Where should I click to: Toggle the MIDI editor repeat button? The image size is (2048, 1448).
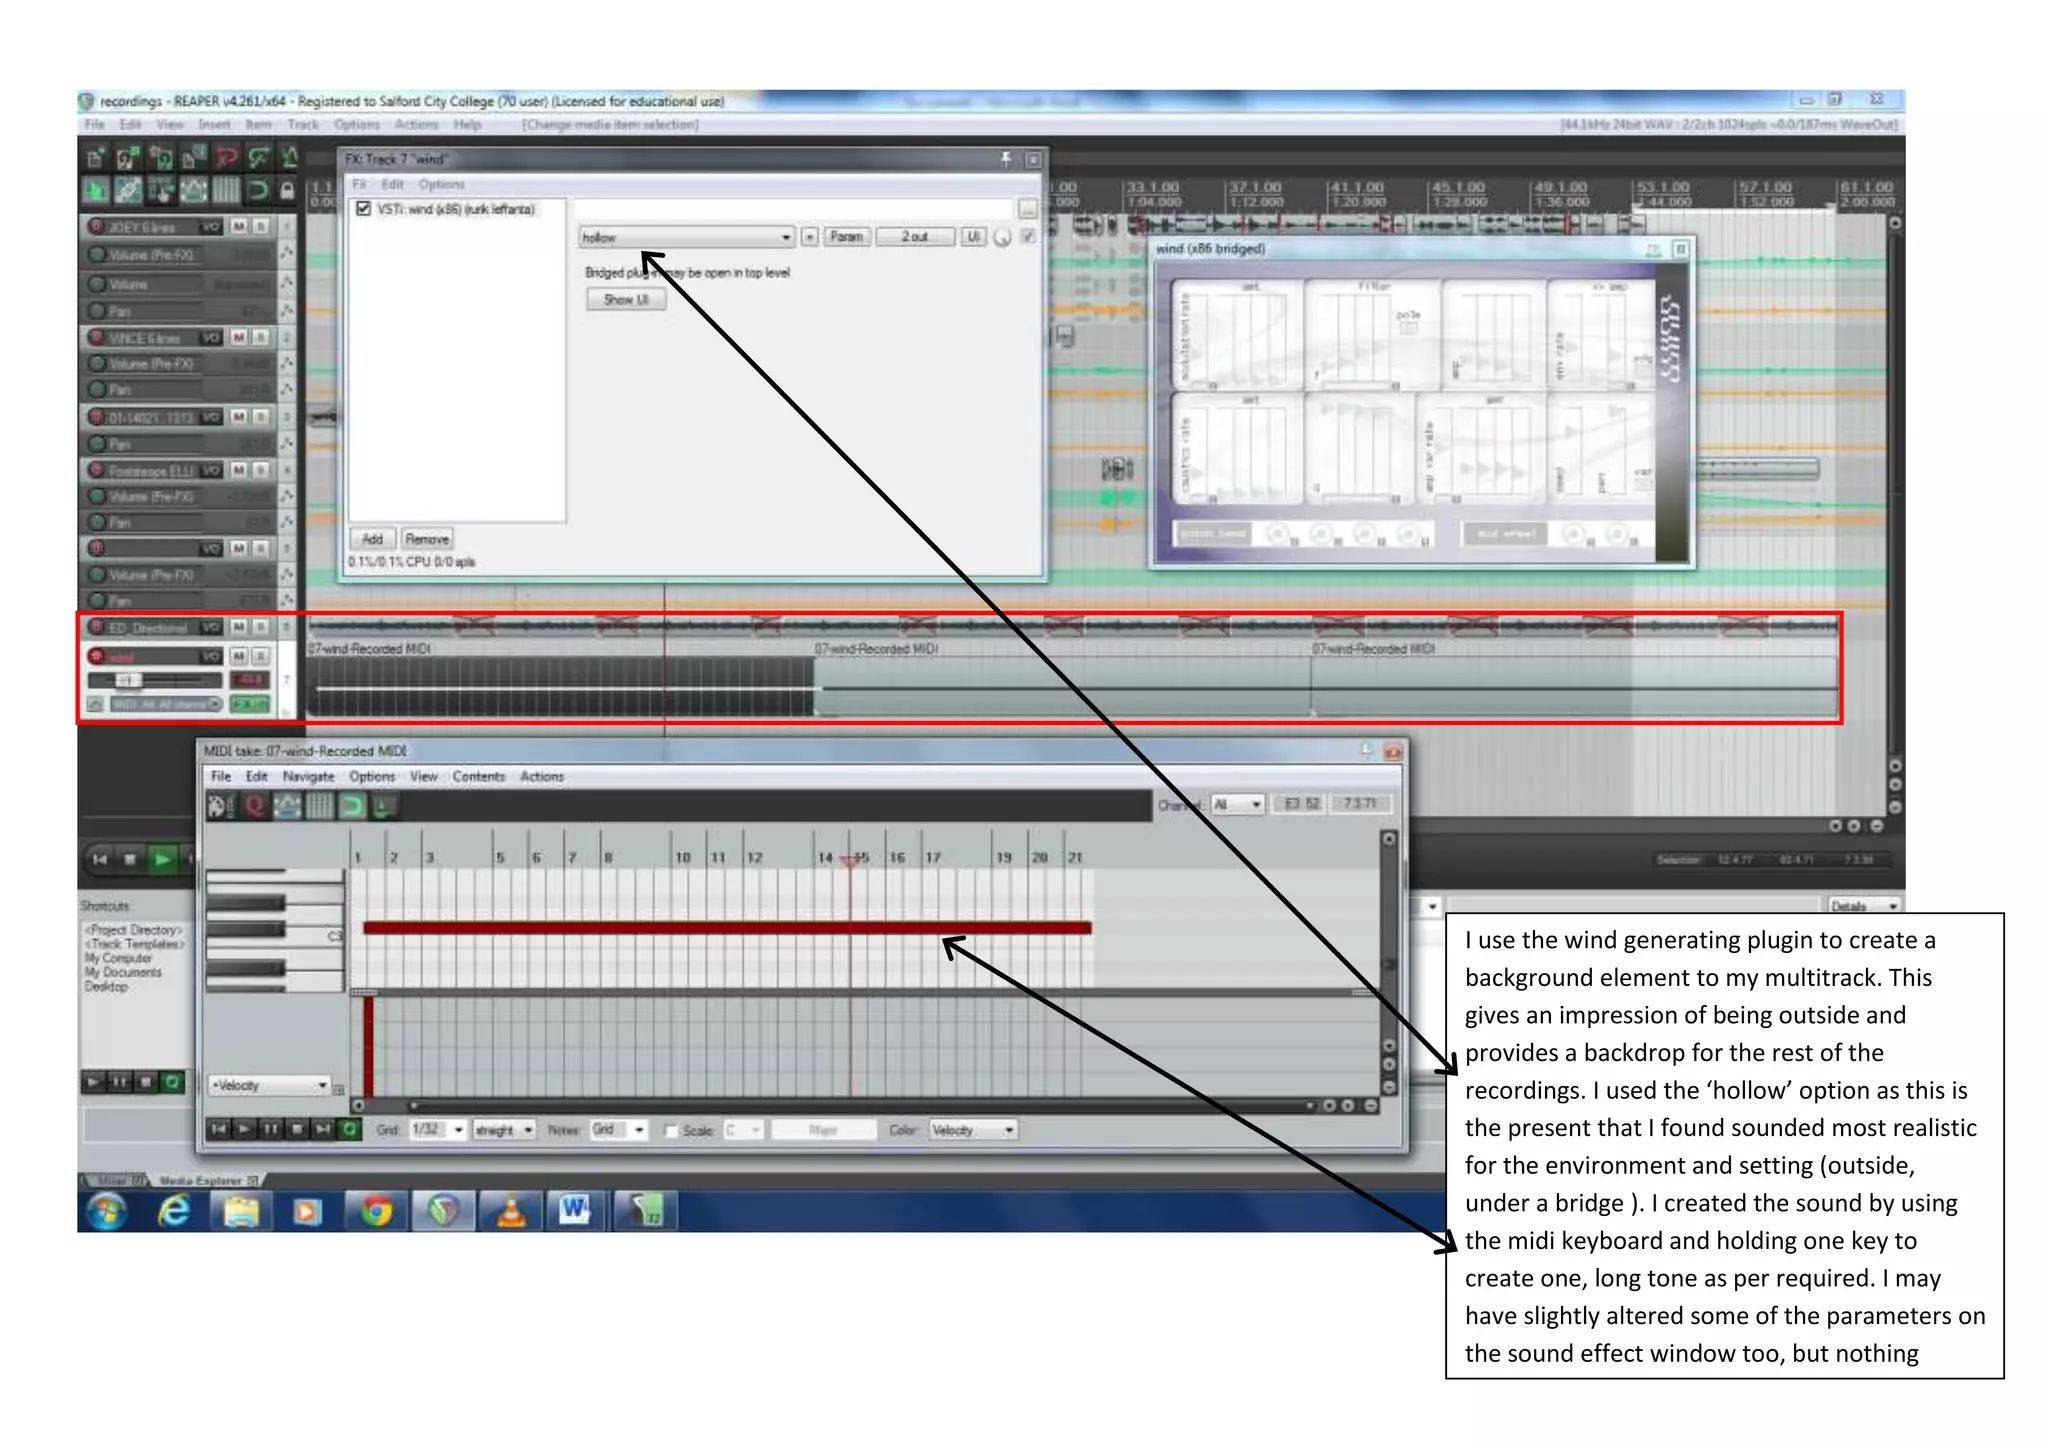[349, 1130]
